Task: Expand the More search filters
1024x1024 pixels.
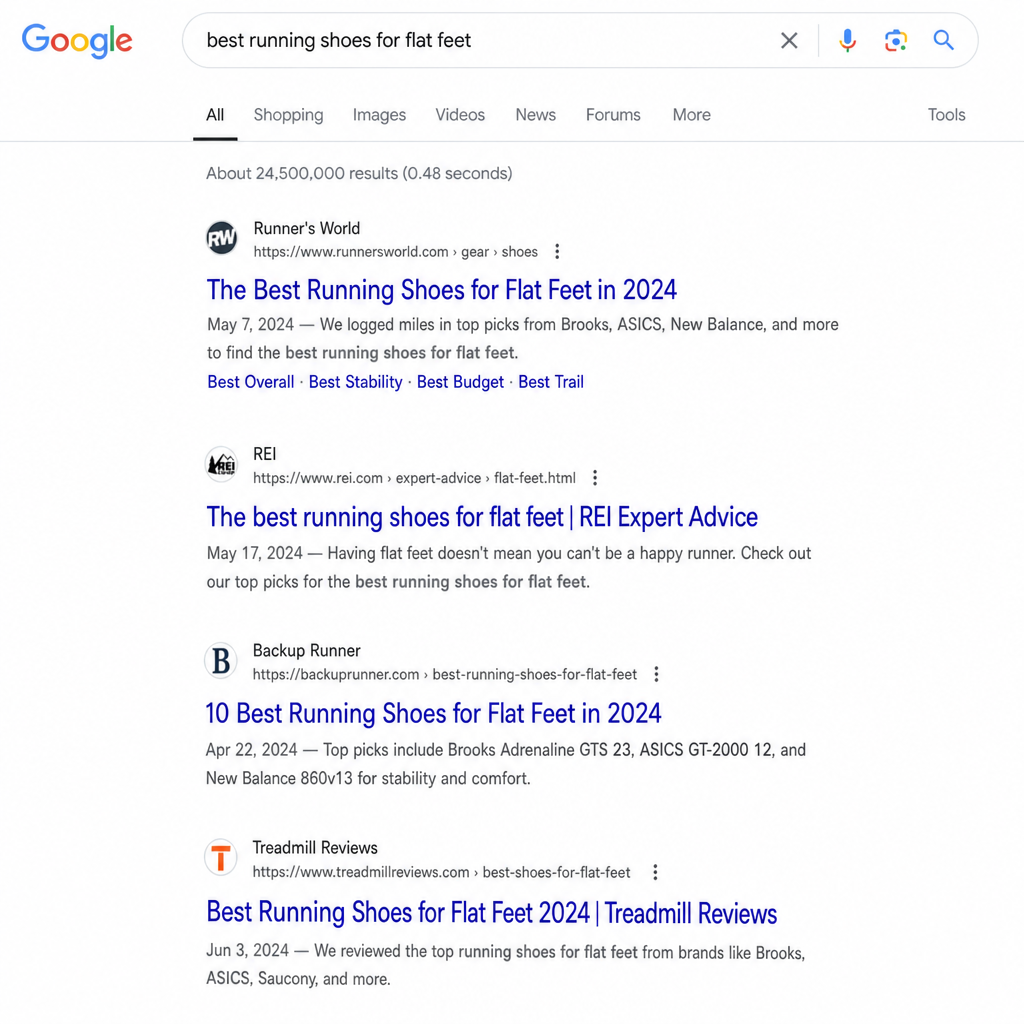Action: coord(692,115)
